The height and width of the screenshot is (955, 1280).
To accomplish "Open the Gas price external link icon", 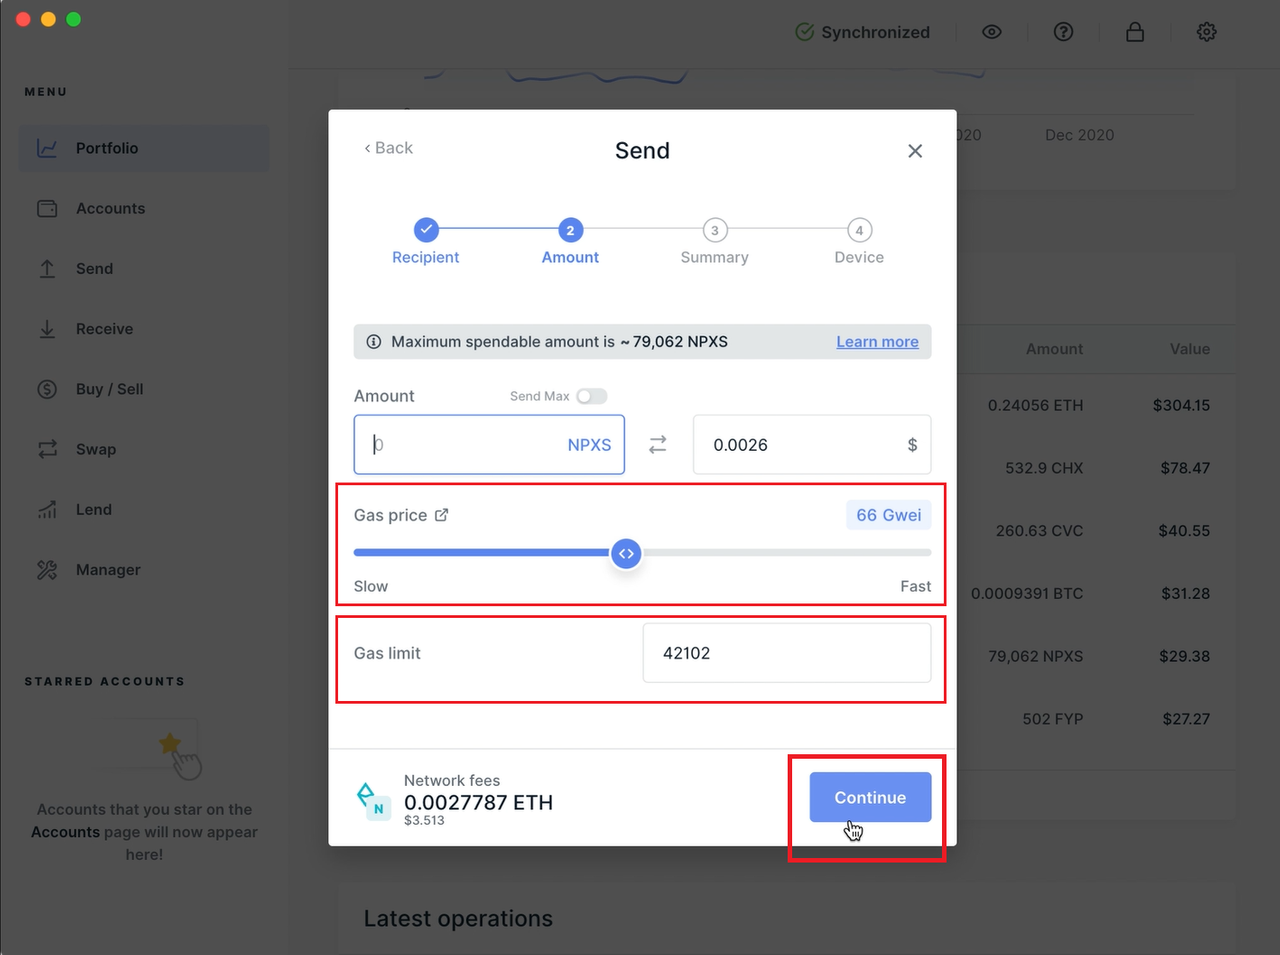I will pos(442,515).
